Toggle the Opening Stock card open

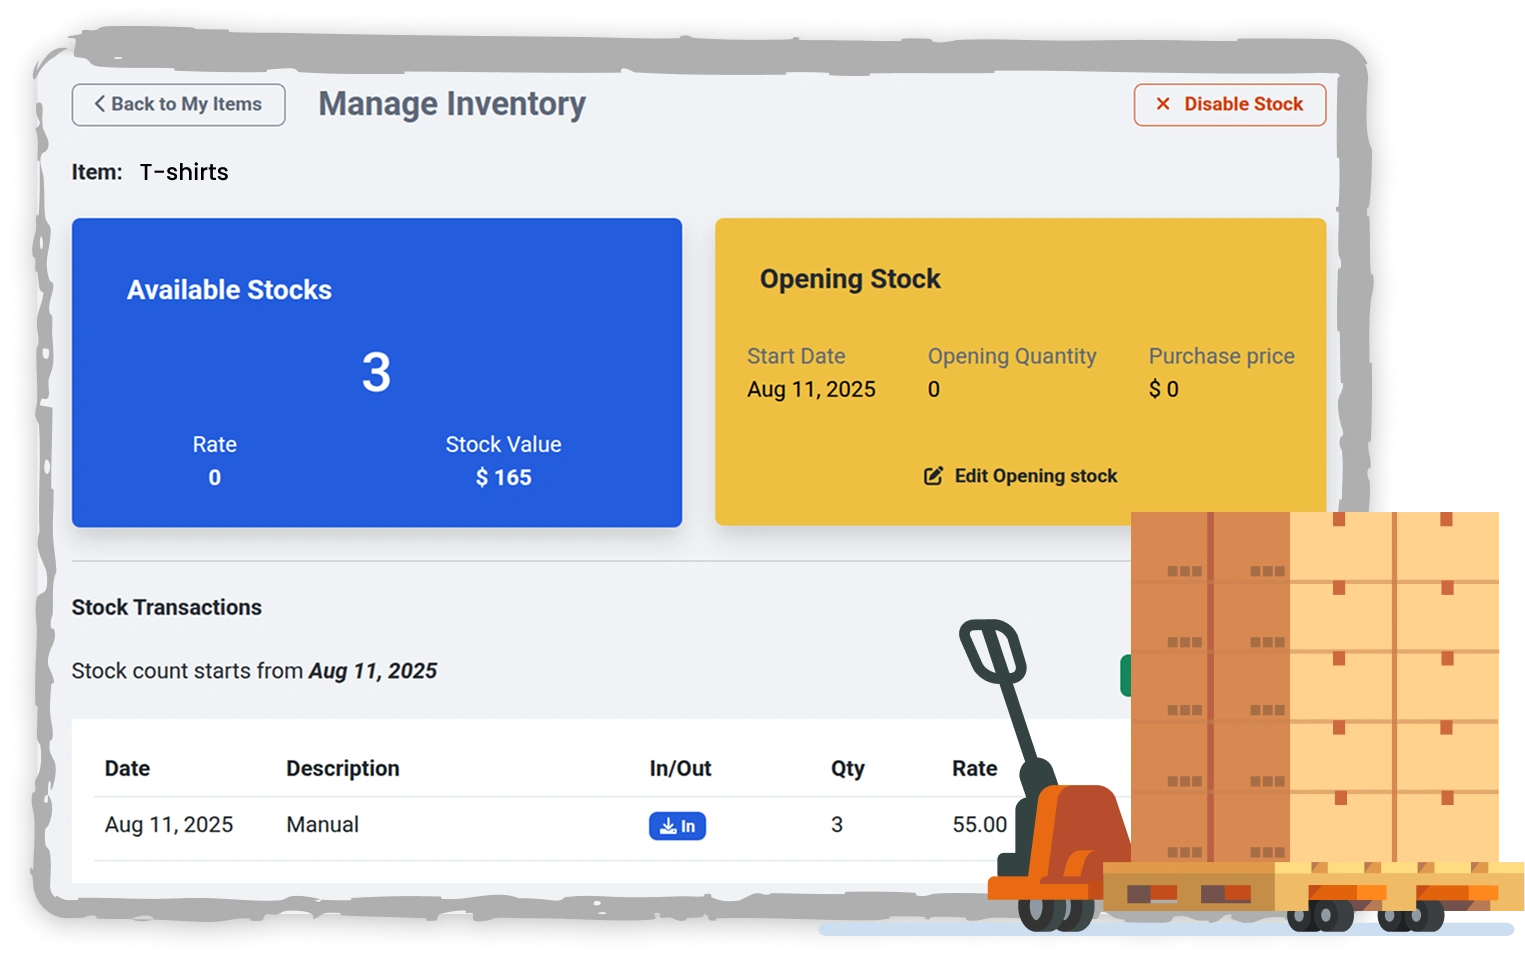1020,373
